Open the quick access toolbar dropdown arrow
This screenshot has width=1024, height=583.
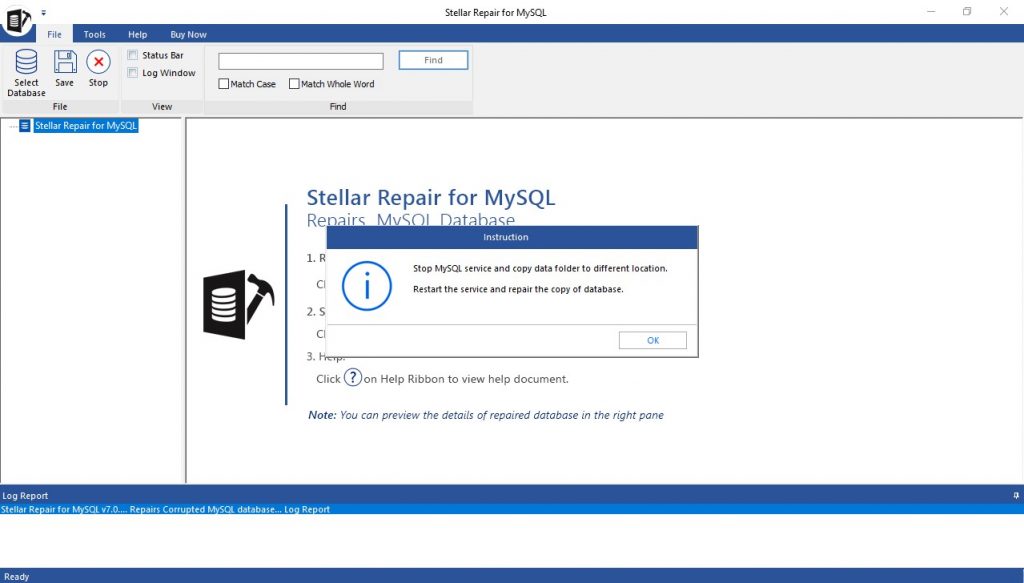click(44, 12)
